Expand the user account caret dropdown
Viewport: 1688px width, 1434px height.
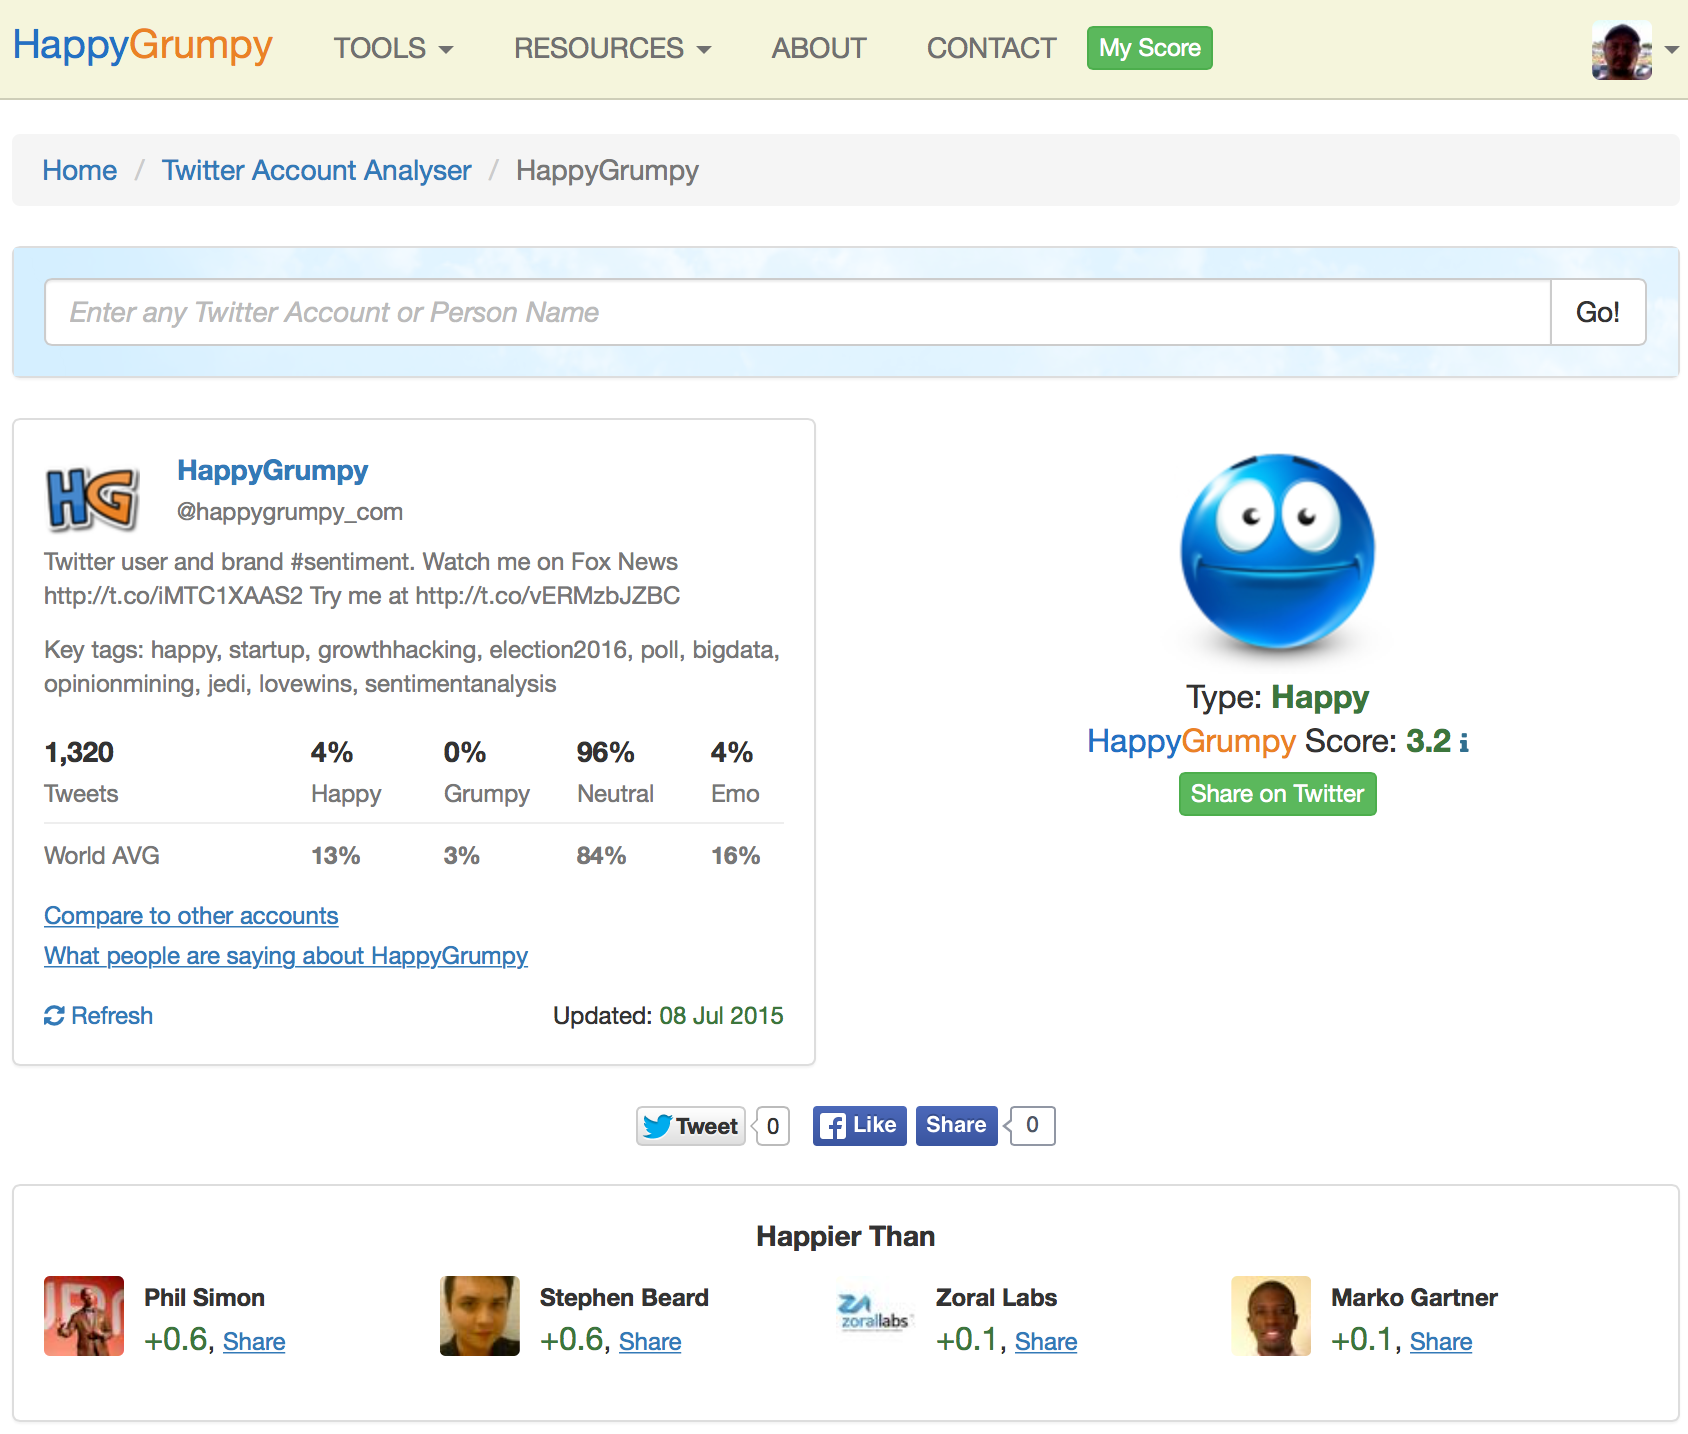click(x=1671, y=49)
